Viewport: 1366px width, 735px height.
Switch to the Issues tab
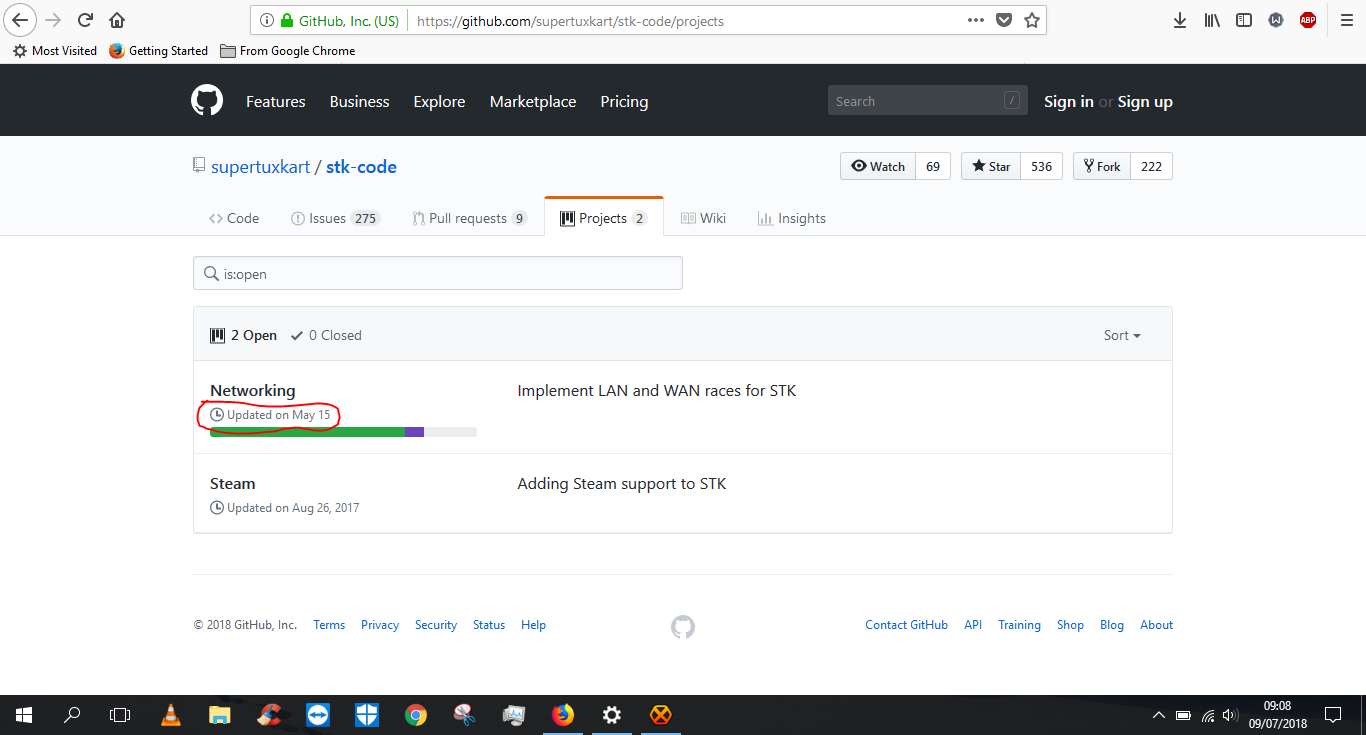coord(334,218)
